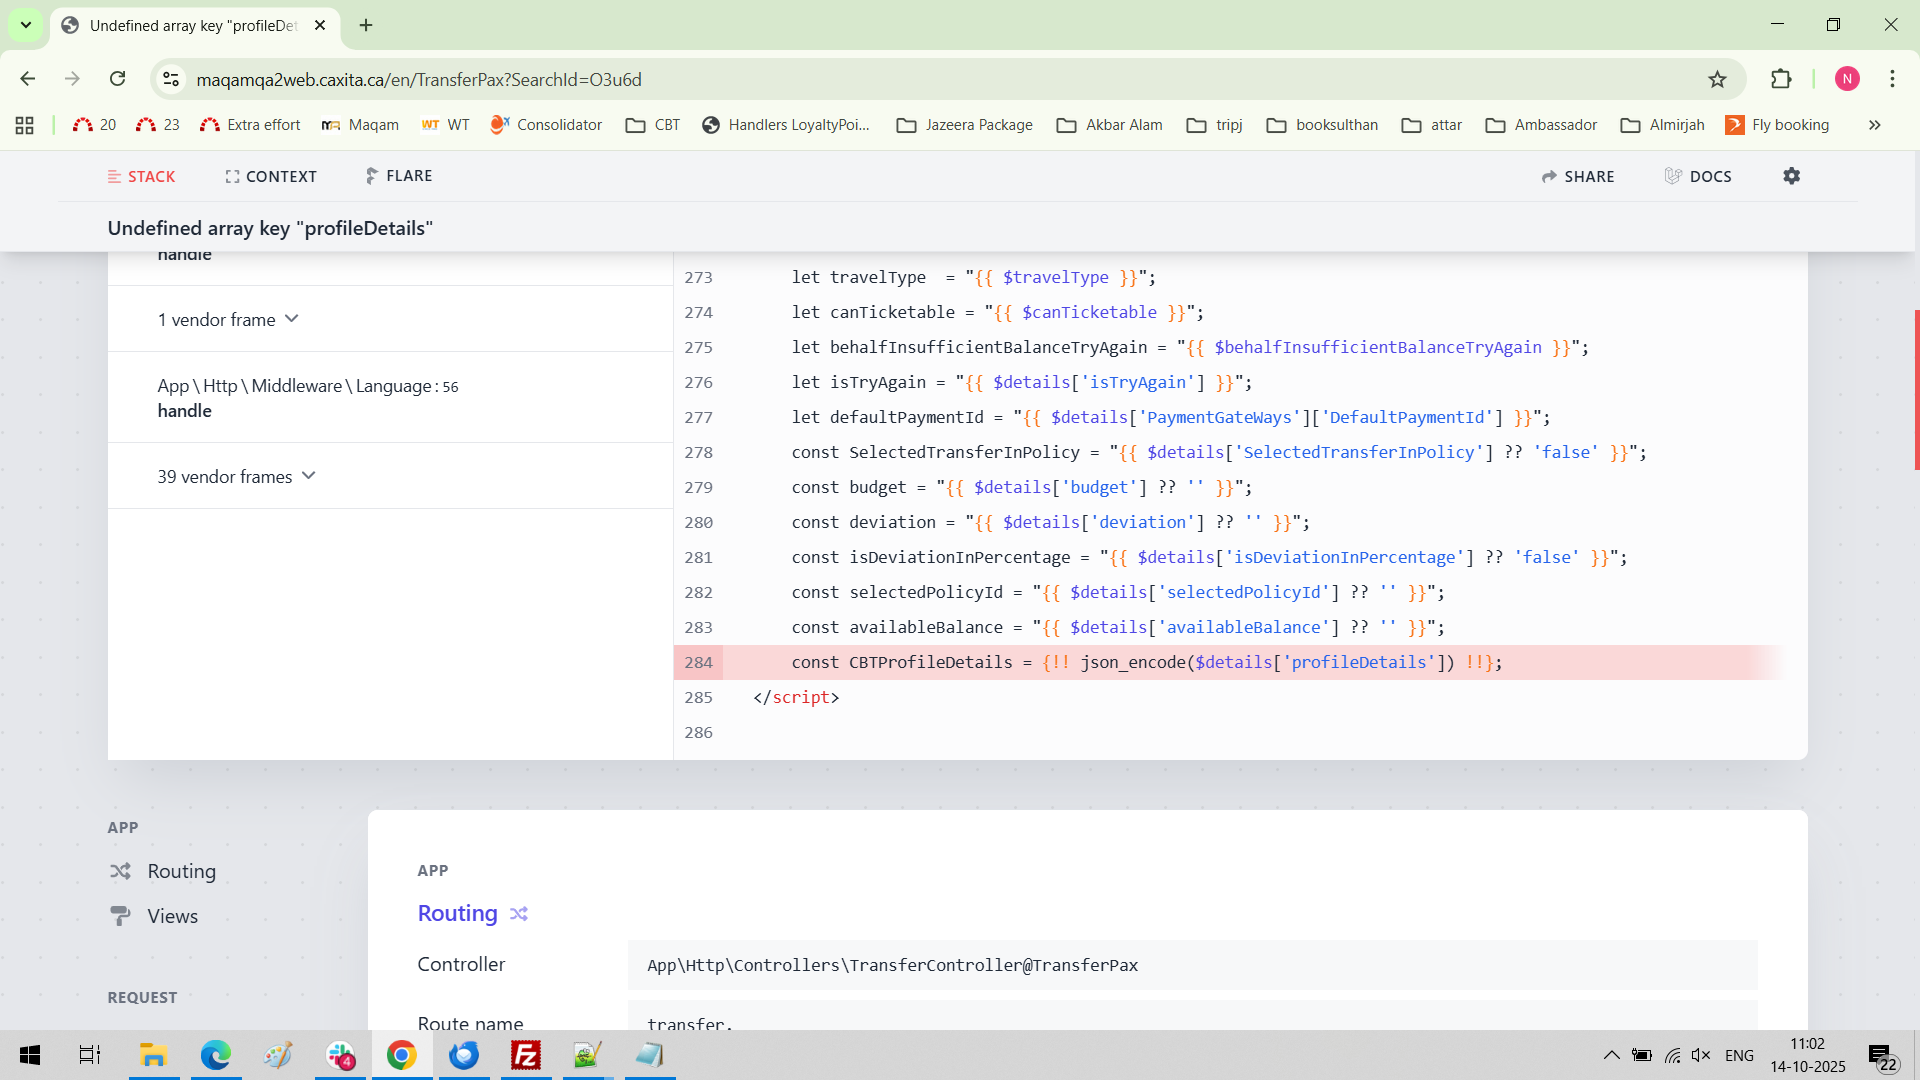Reload the page

click(x=117, y=79)
